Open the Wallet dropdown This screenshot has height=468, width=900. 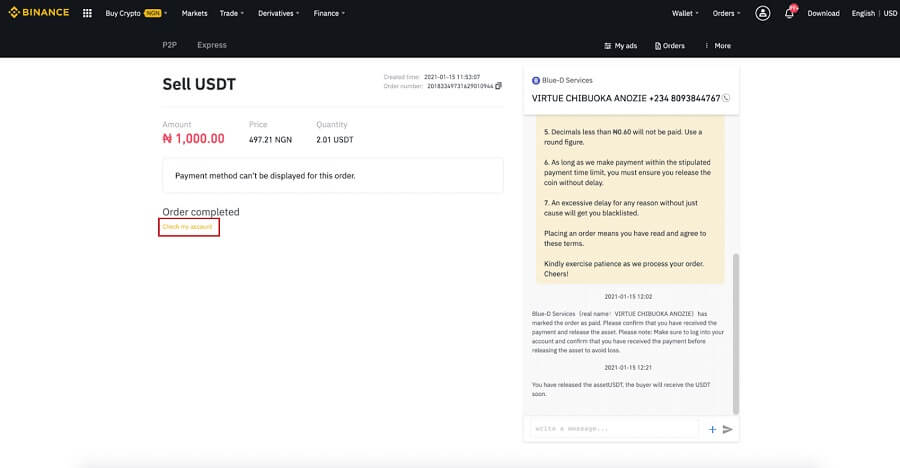(x=685, y=13)
